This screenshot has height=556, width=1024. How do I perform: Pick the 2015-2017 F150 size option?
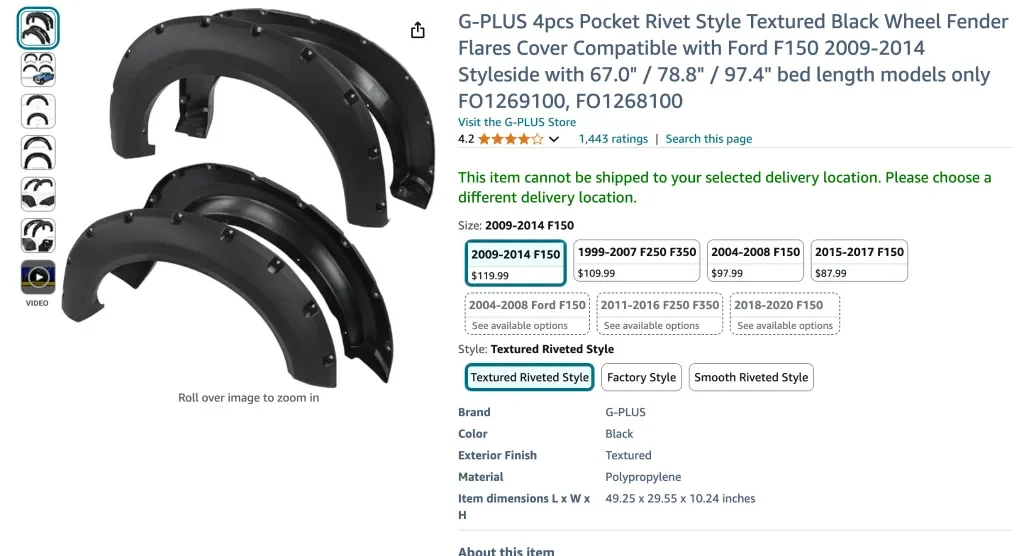point(859,262)
